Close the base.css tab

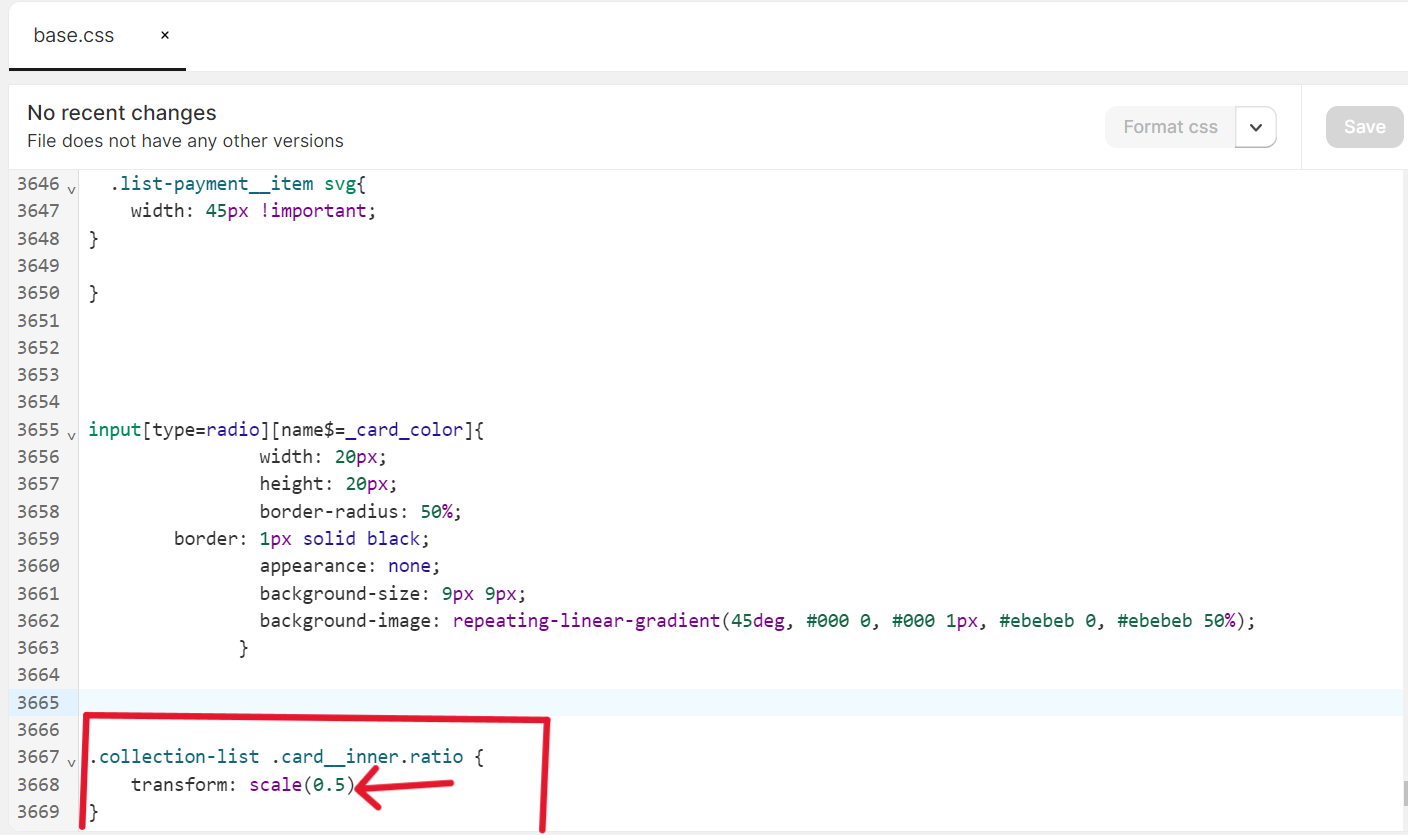(165, 35)
